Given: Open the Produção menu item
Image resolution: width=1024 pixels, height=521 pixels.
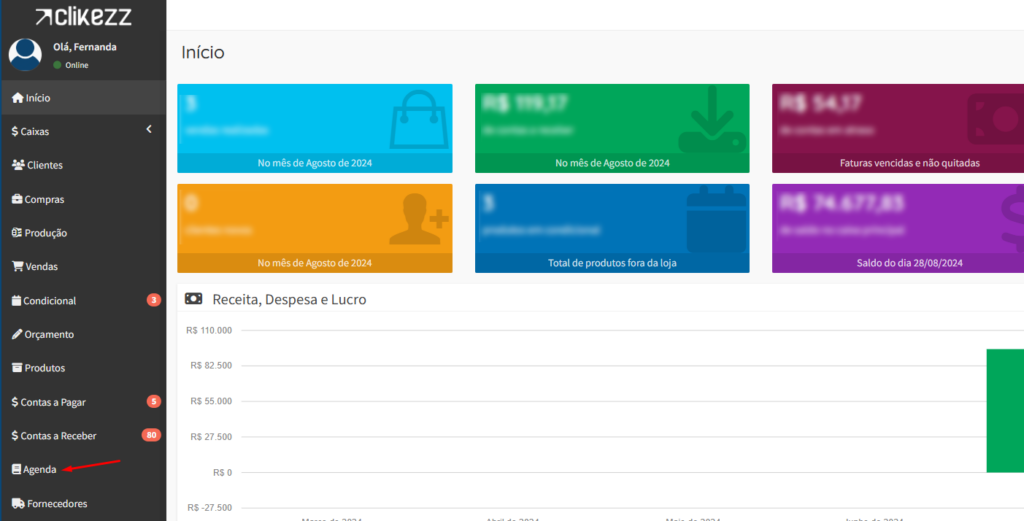Looking at the screenshot, I should [45, 233].
